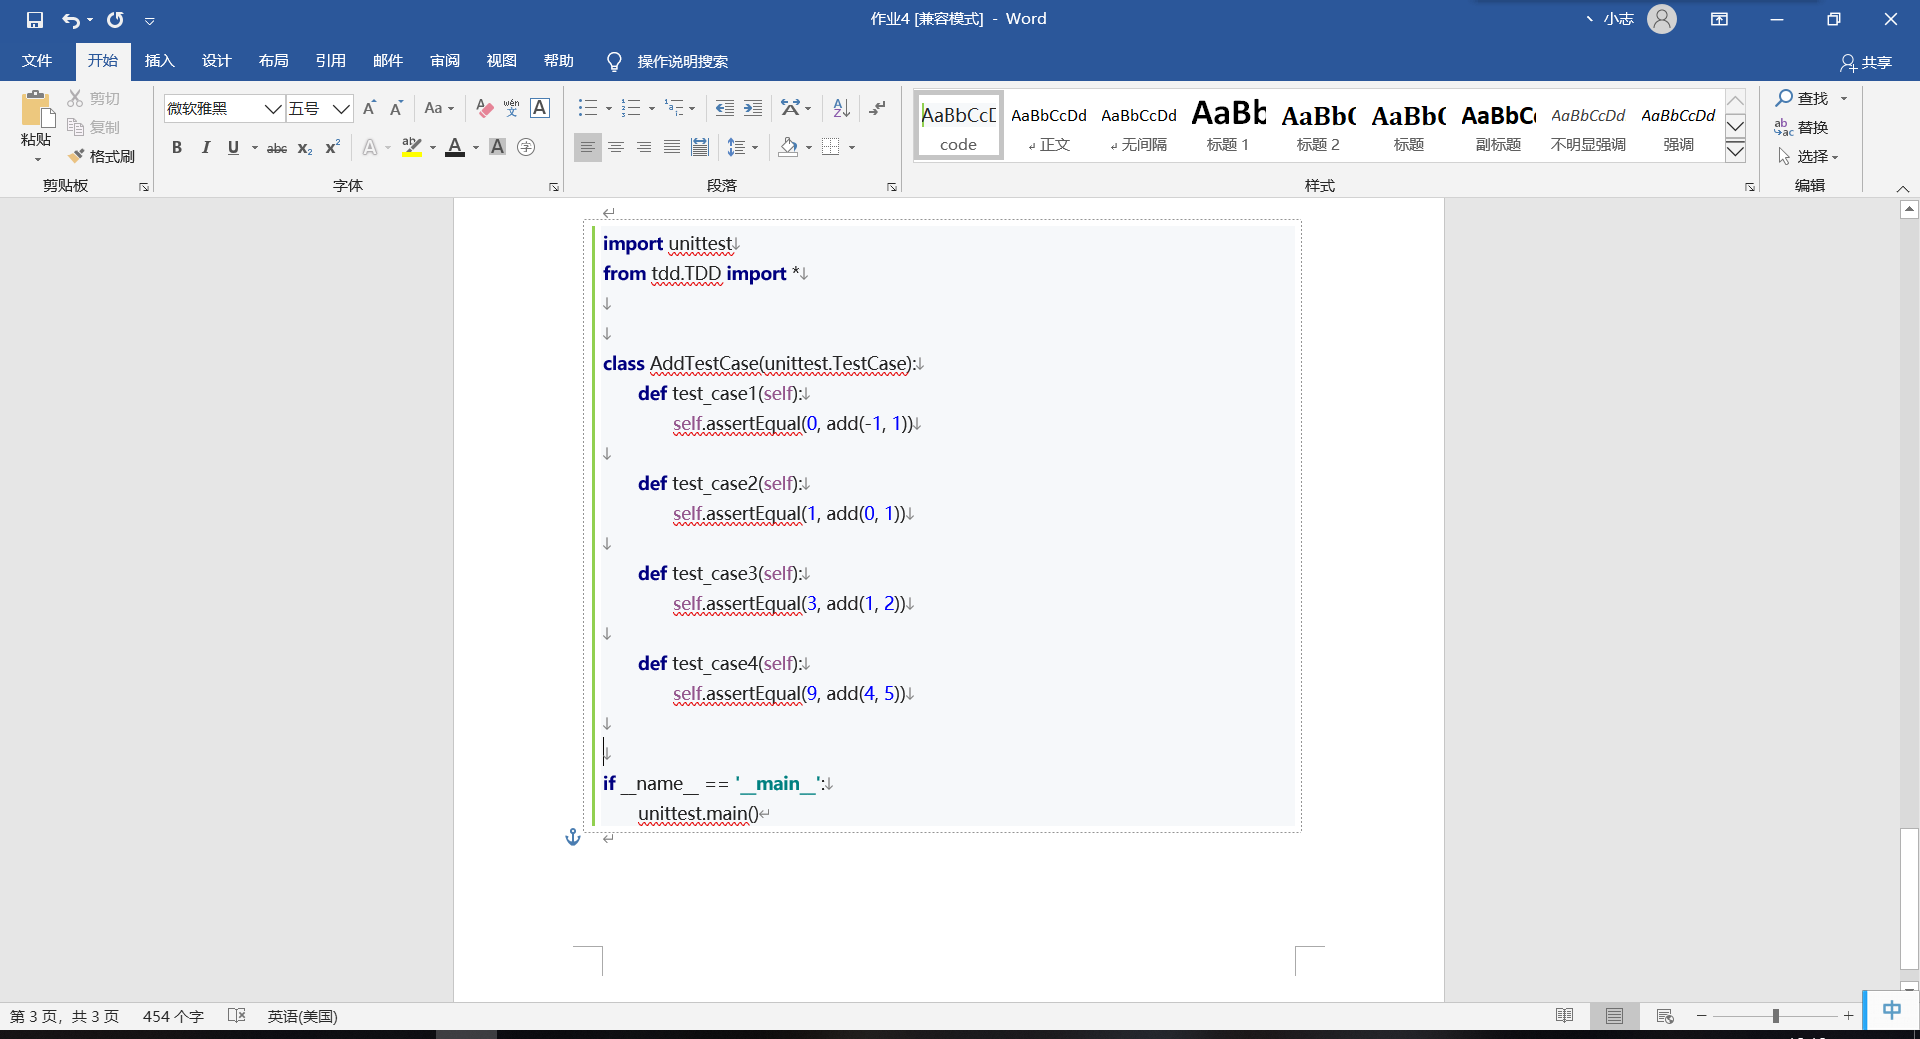Toggle italic formatting
The image size is (1920, 1039).
(x=206, y=147)
